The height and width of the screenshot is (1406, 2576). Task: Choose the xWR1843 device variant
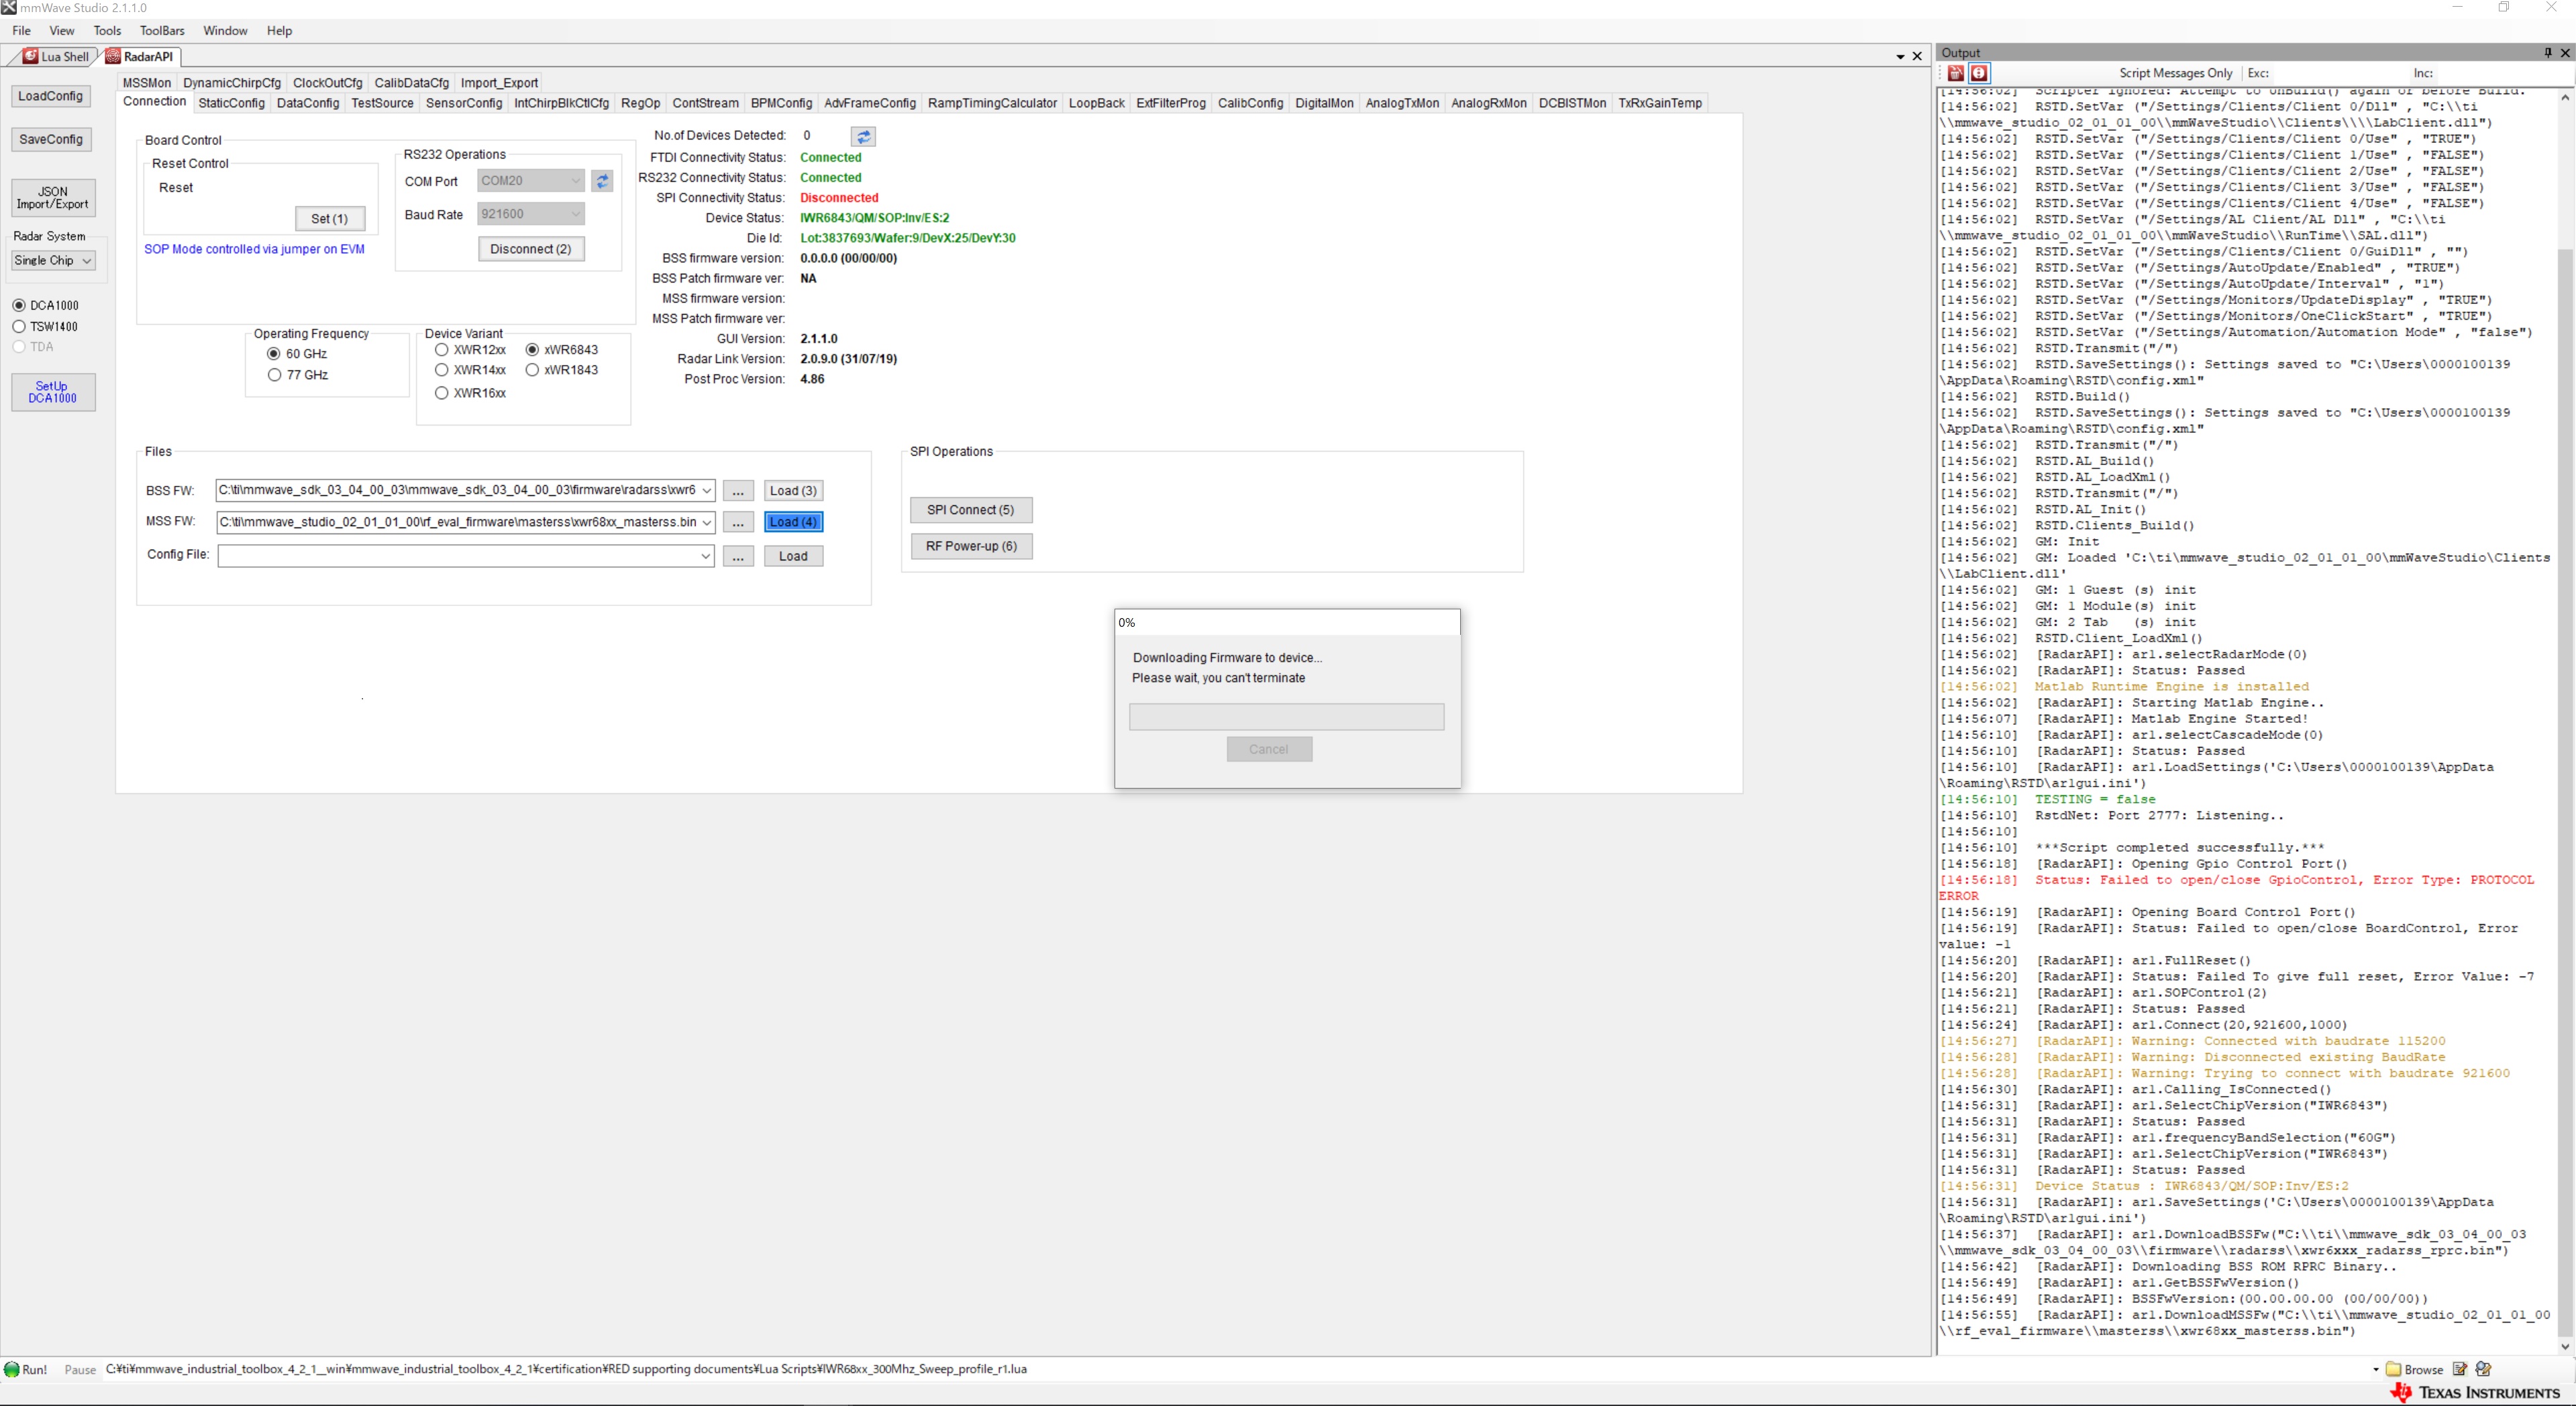click(x=532, y=369)
